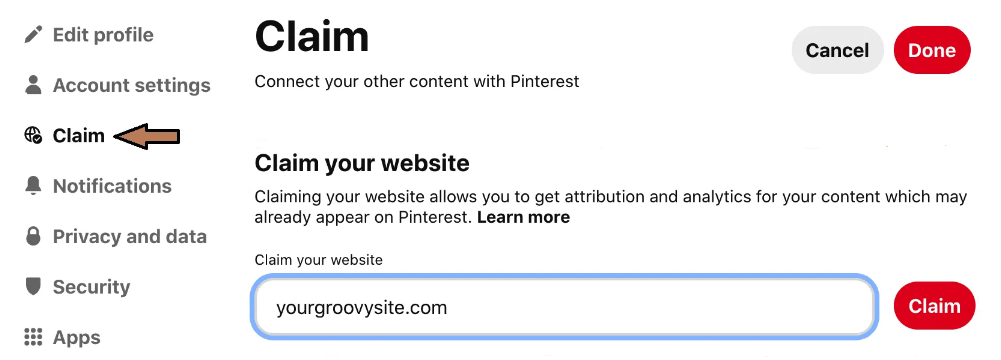This screenshot has height=360, width=1001.
Task: Follow the Learn more link
Action: (523, 217)
